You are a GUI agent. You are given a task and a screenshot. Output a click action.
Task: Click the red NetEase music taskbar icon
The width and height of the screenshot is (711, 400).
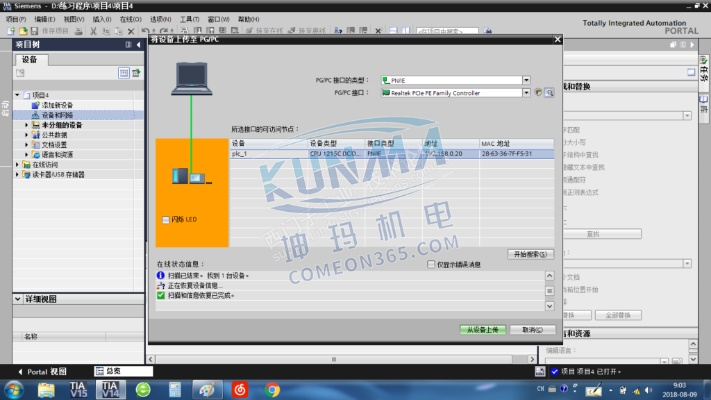coord(240,390)
